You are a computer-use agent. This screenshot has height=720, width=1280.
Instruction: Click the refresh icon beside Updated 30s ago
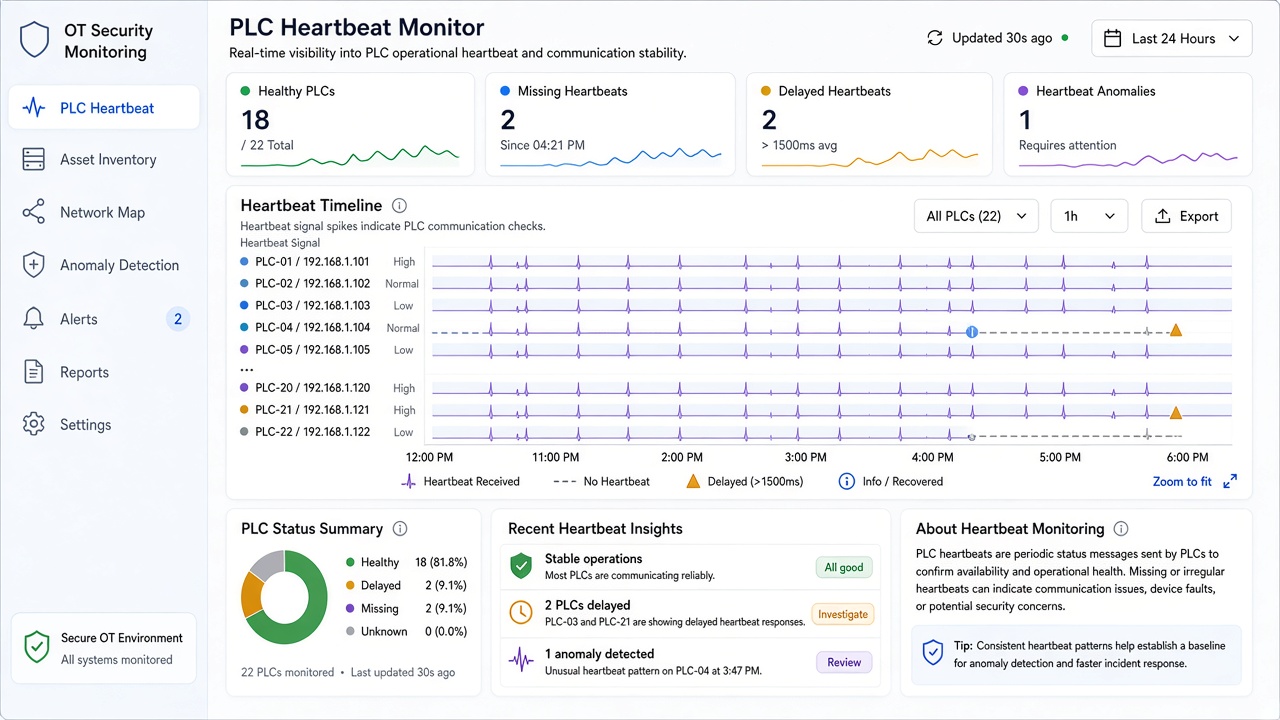935,38
